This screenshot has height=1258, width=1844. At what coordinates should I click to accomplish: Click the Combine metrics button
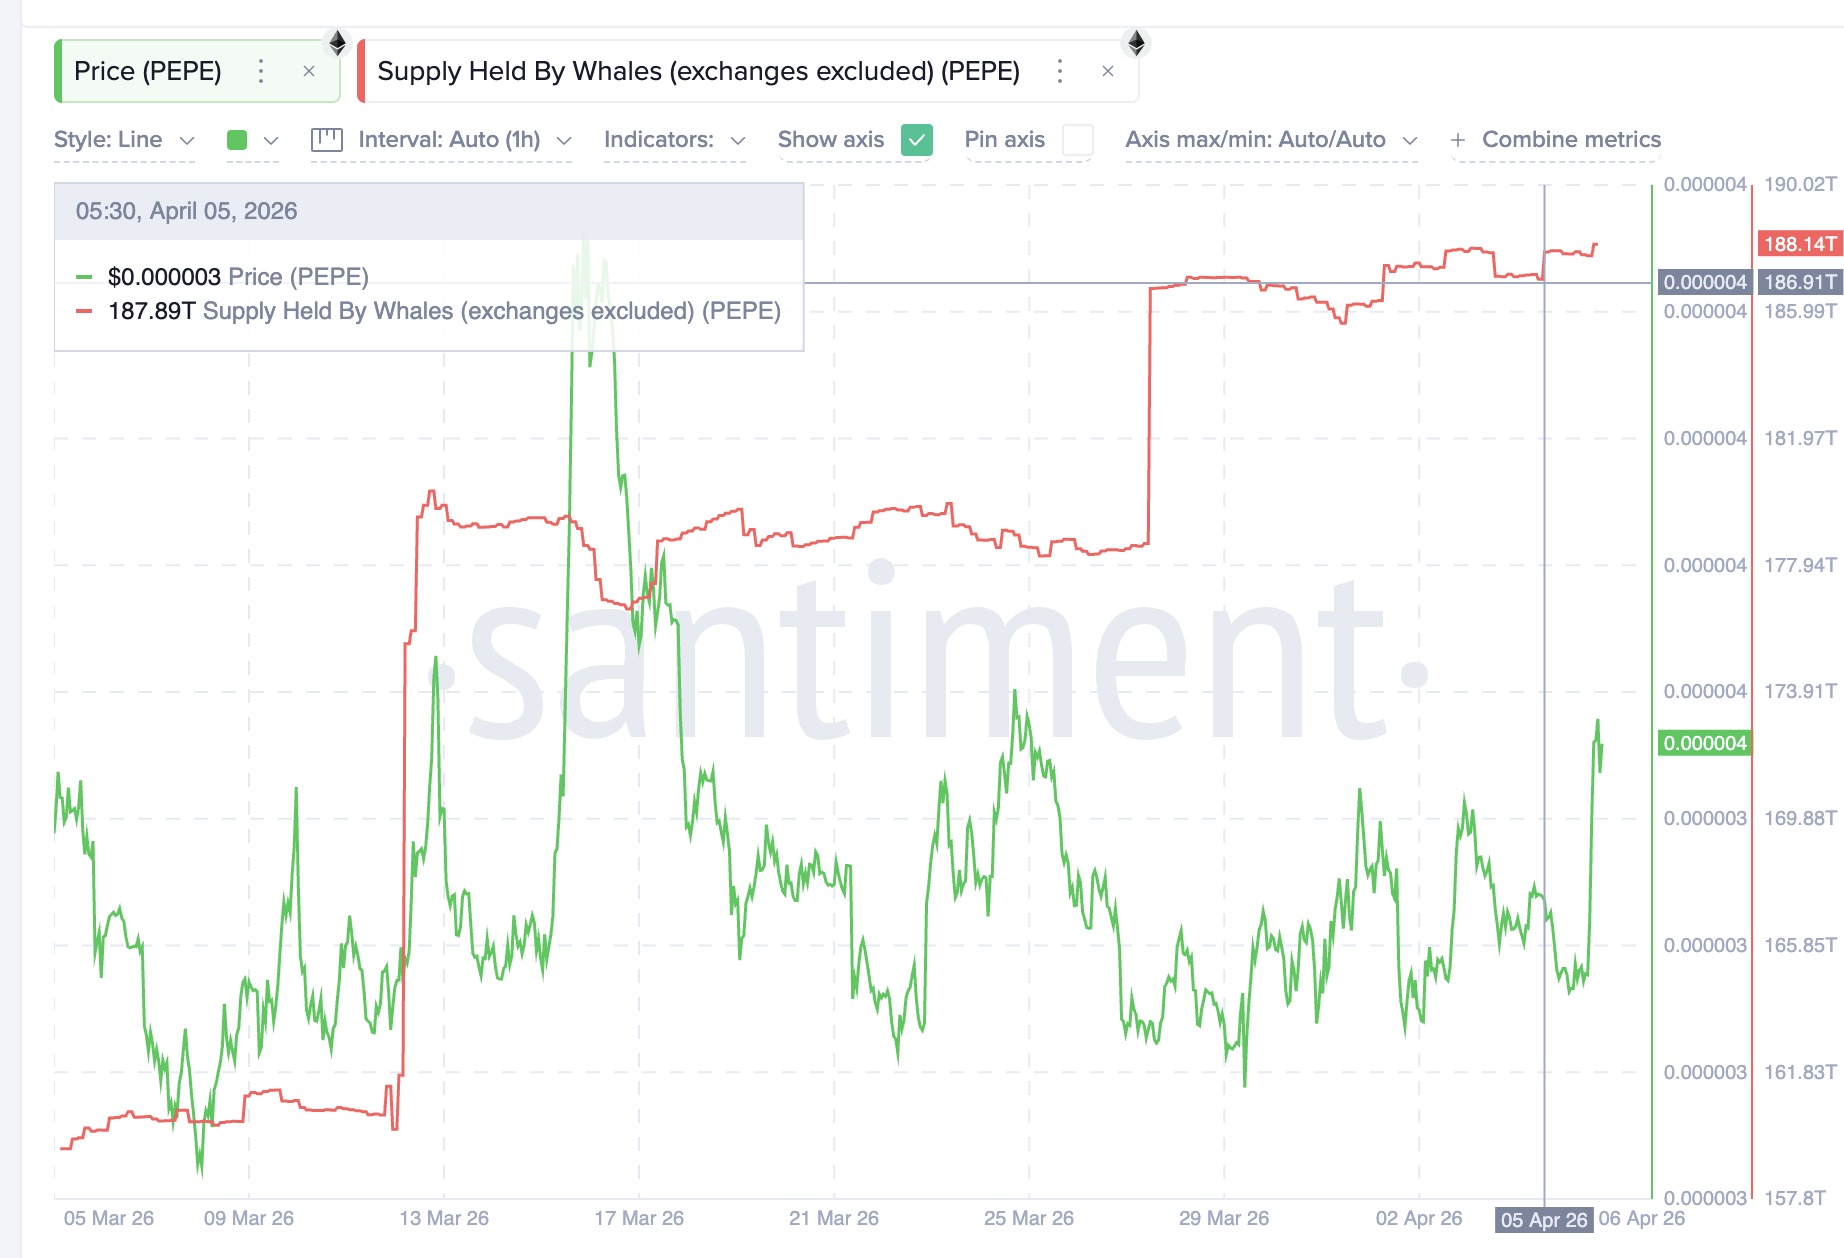[x=1570, y=140]
